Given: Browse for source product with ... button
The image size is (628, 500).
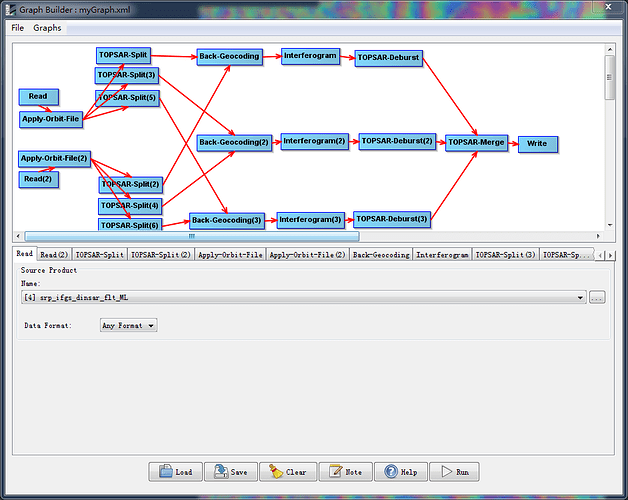Looking at the screenshot, I should click(x=597, y=297).
